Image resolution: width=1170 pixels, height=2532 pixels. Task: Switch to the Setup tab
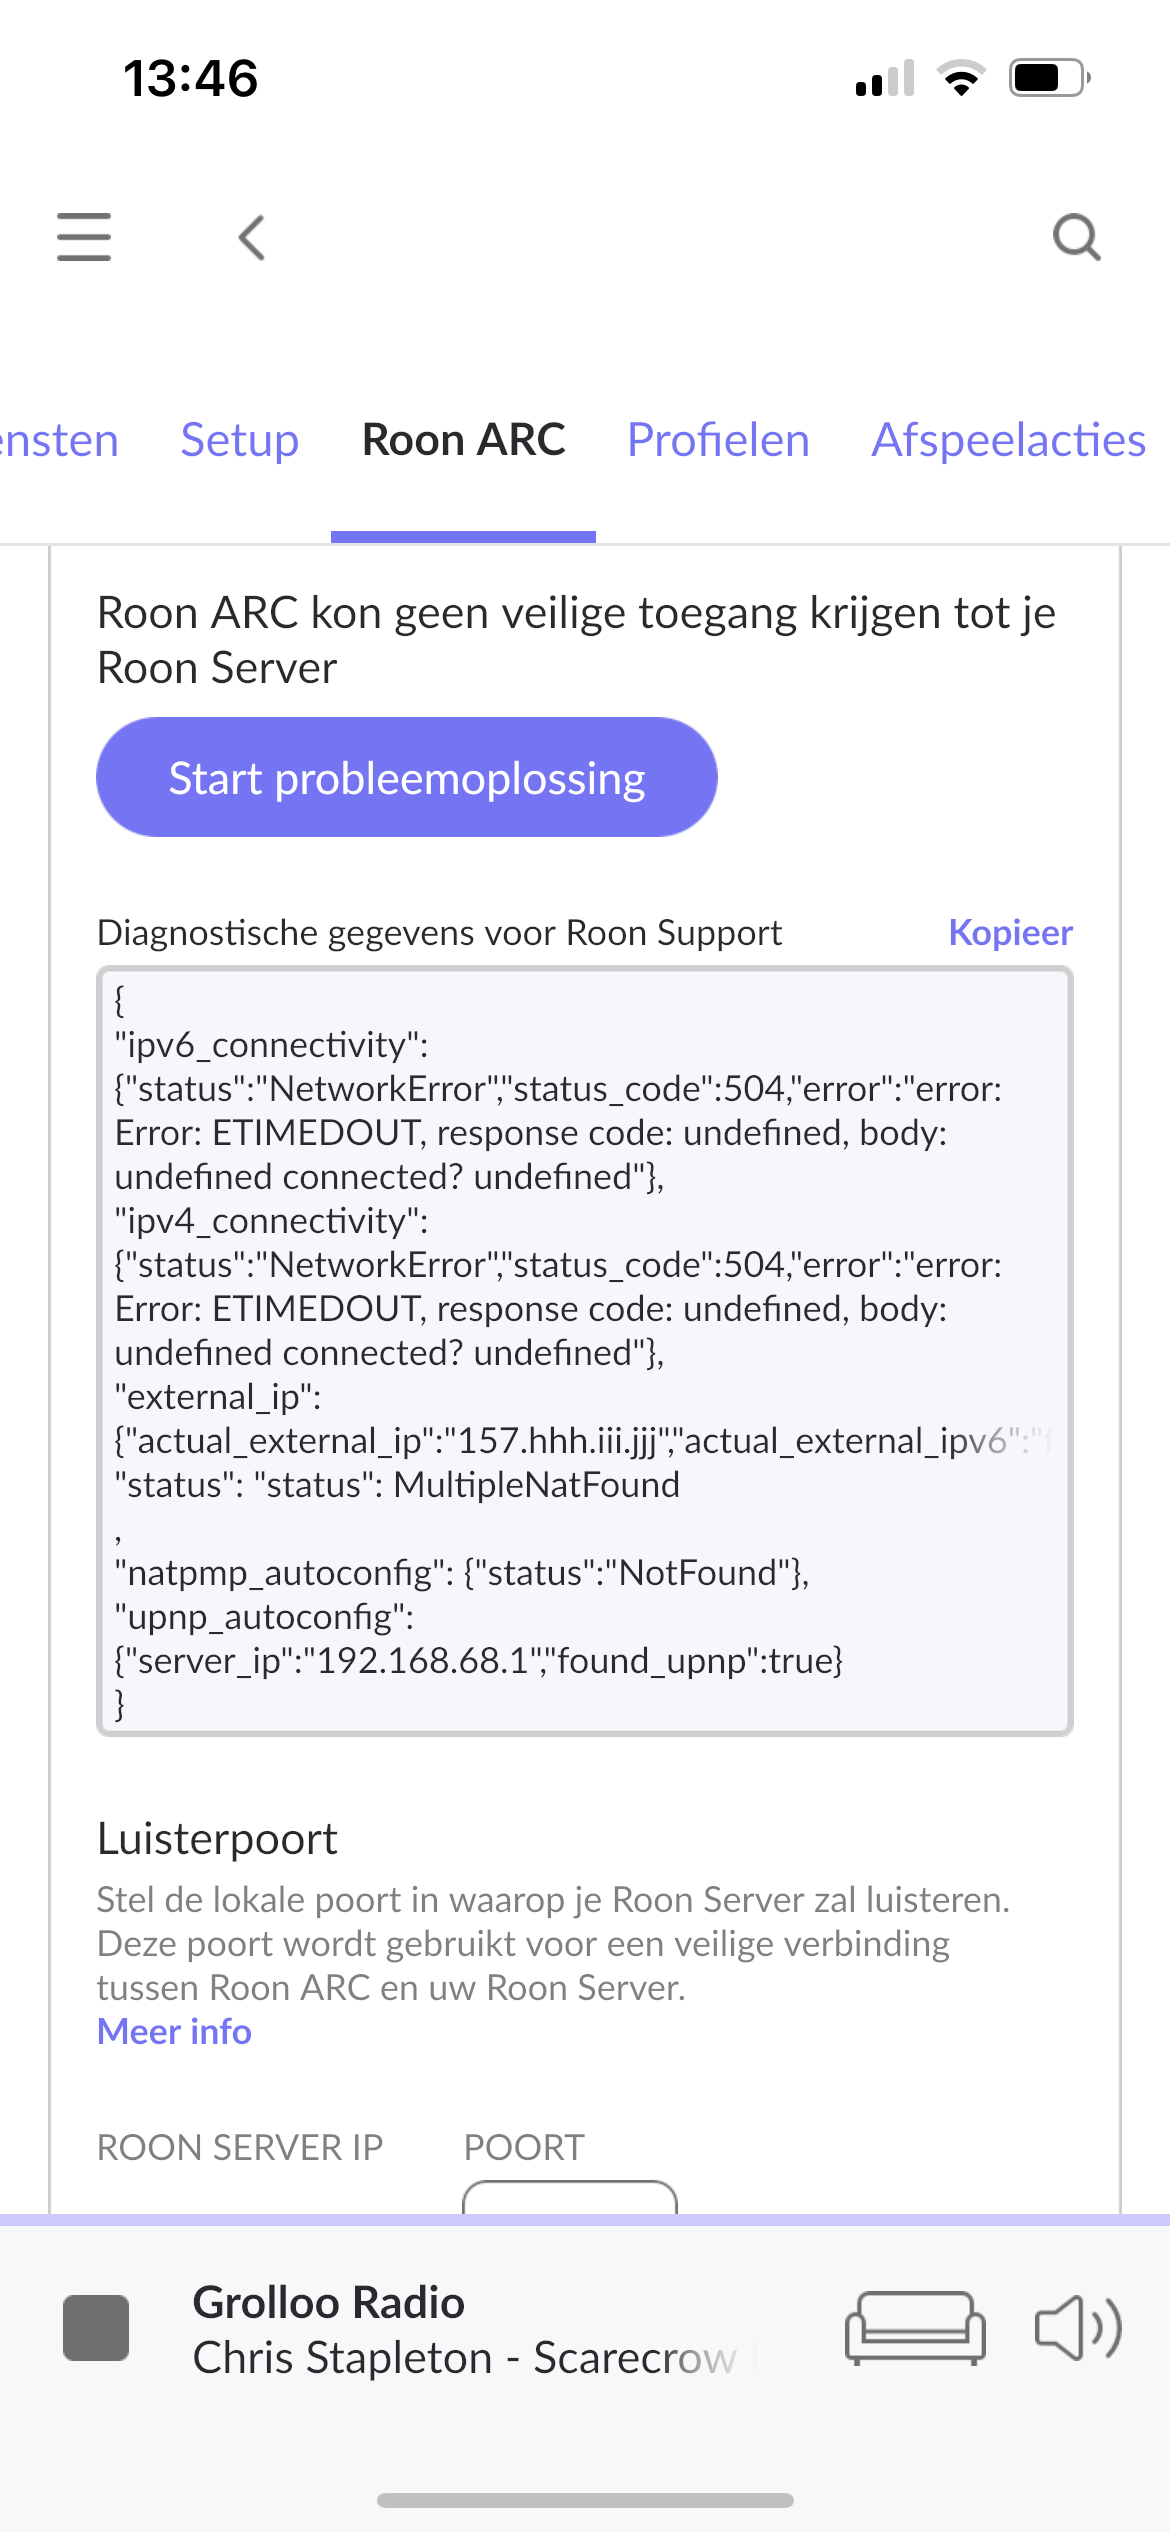[x=240, y=440]
